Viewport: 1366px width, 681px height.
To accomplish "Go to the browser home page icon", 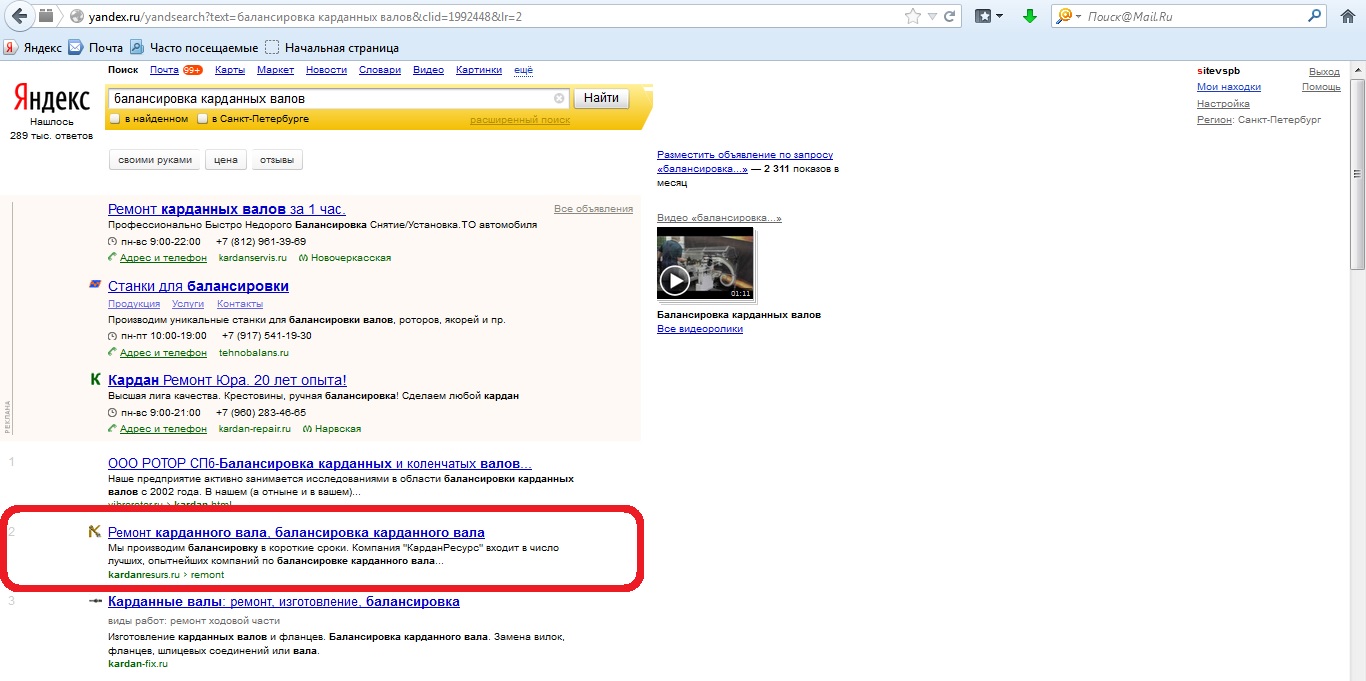I will point(1347,16).
